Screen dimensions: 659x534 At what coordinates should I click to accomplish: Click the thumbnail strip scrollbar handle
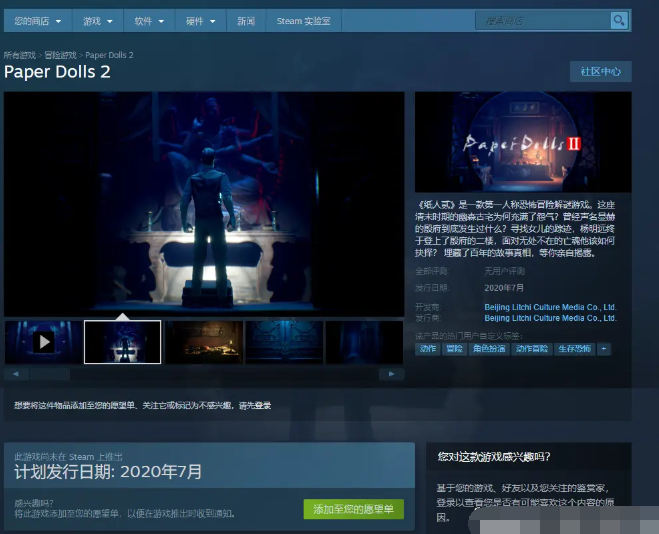tap(50, 374)
